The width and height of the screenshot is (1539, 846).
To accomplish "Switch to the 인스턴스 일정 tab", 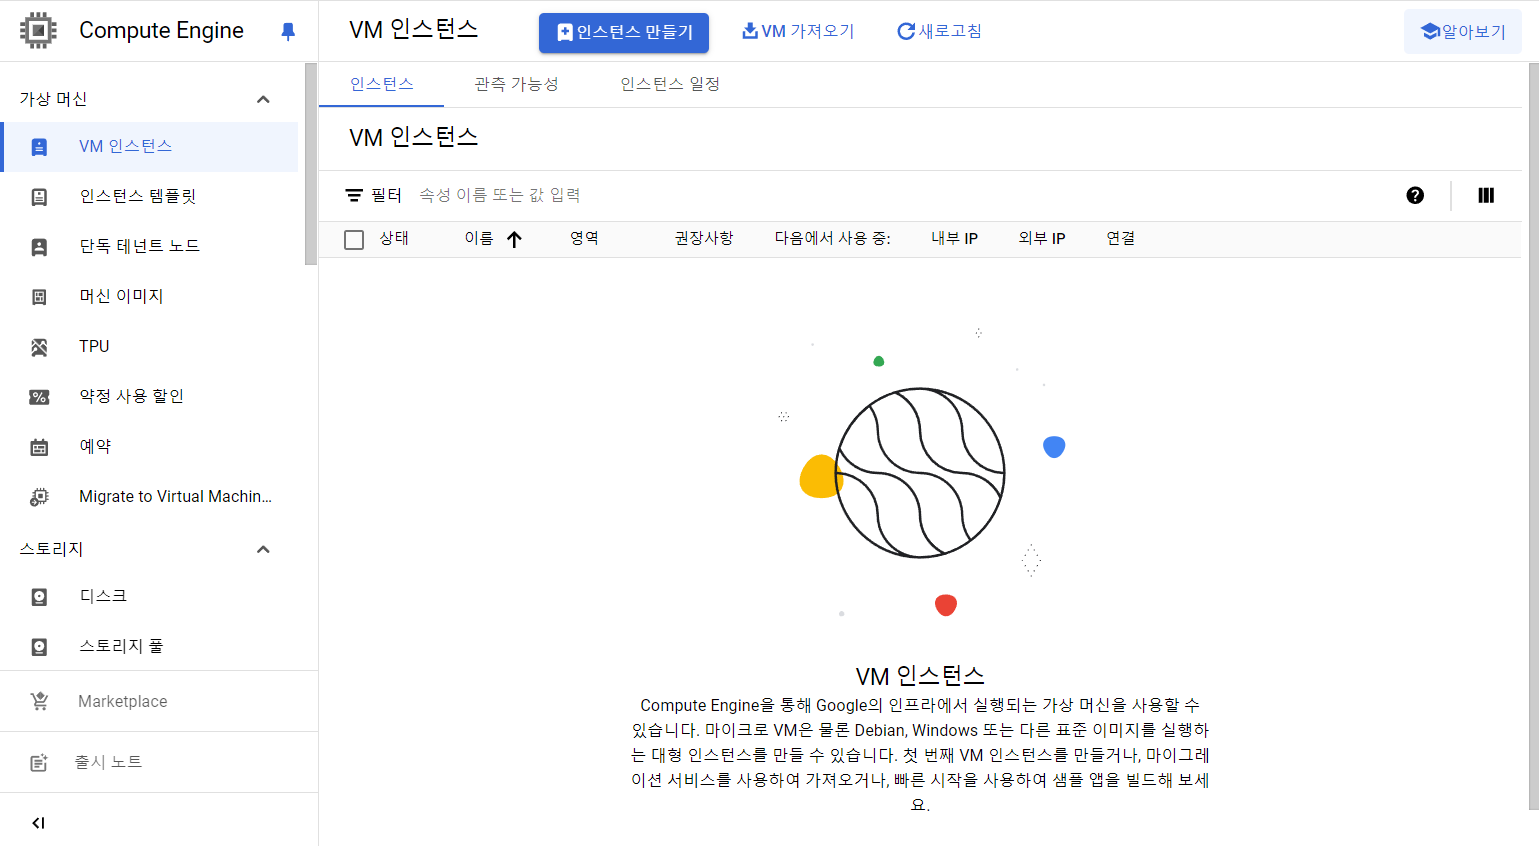I will [670, 84].
